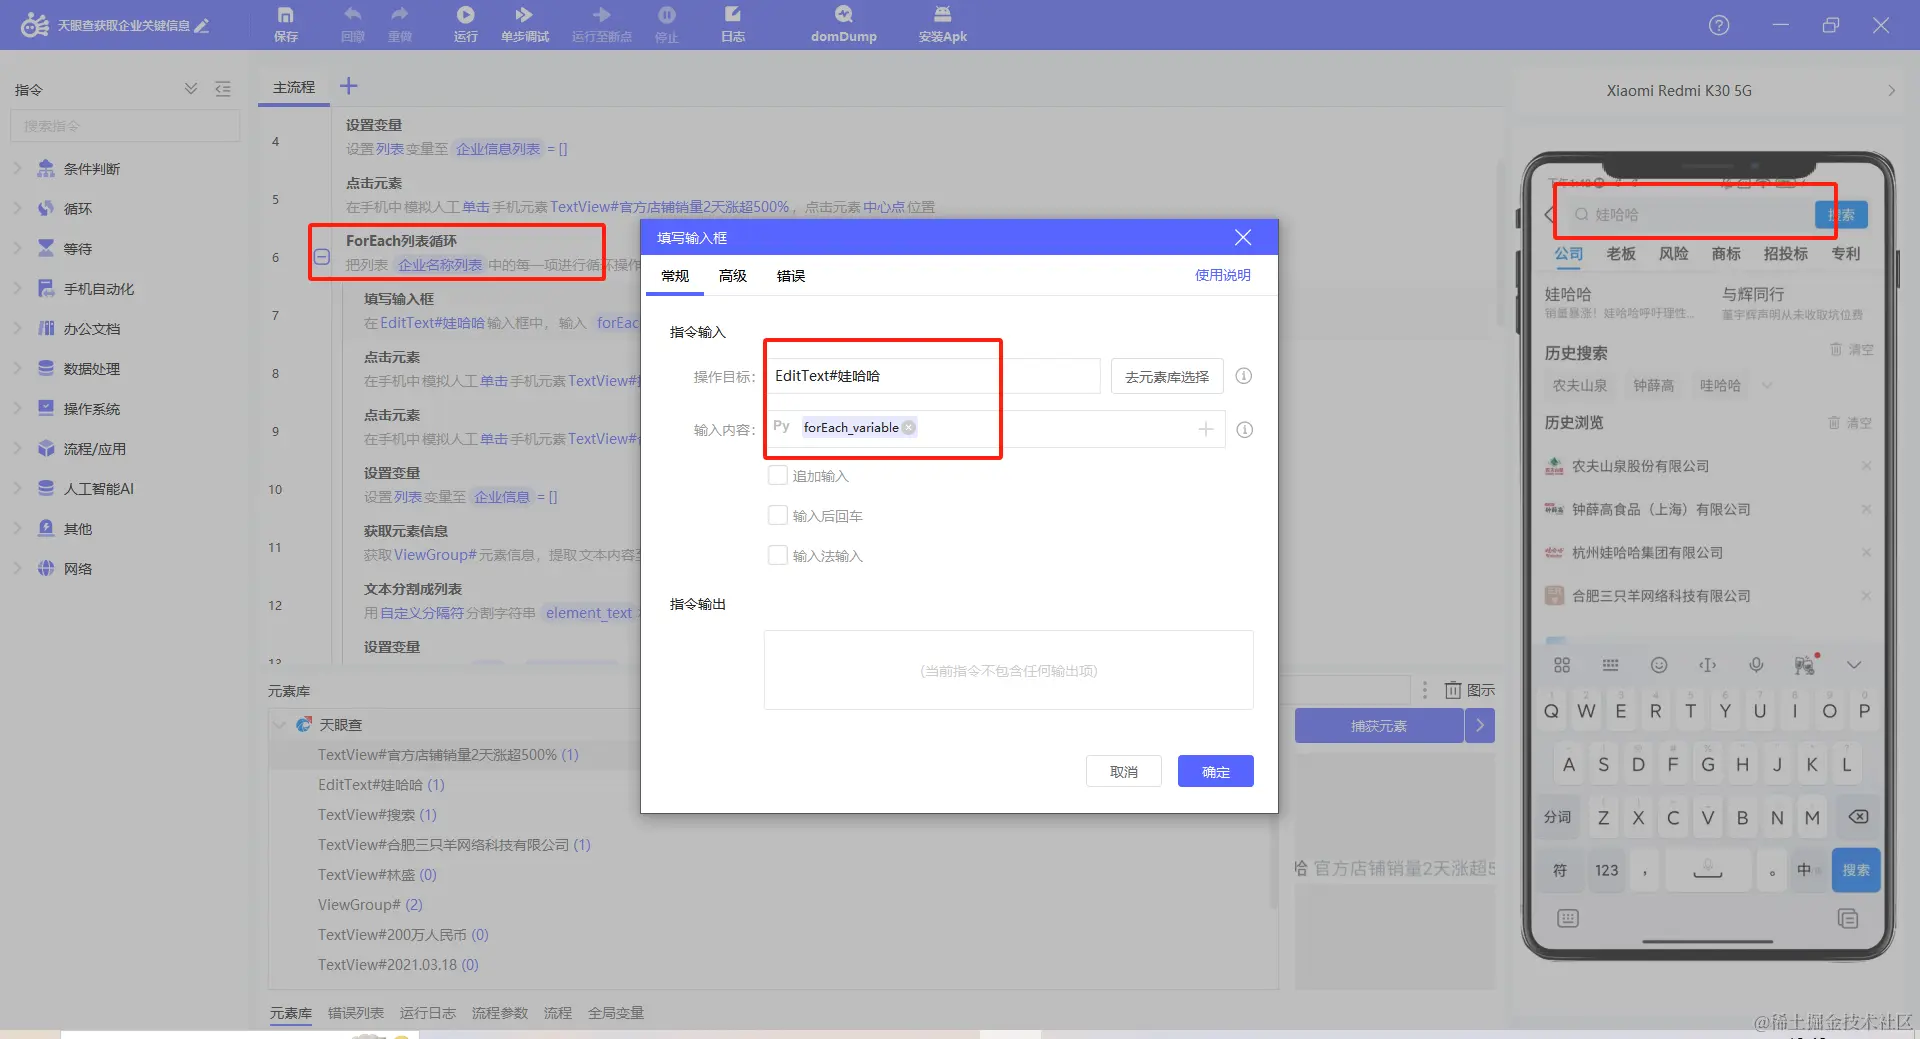Screen dimensions: 1920x1039
Task: Expand the 人工智能AI command category
Action: coord(17,488)
